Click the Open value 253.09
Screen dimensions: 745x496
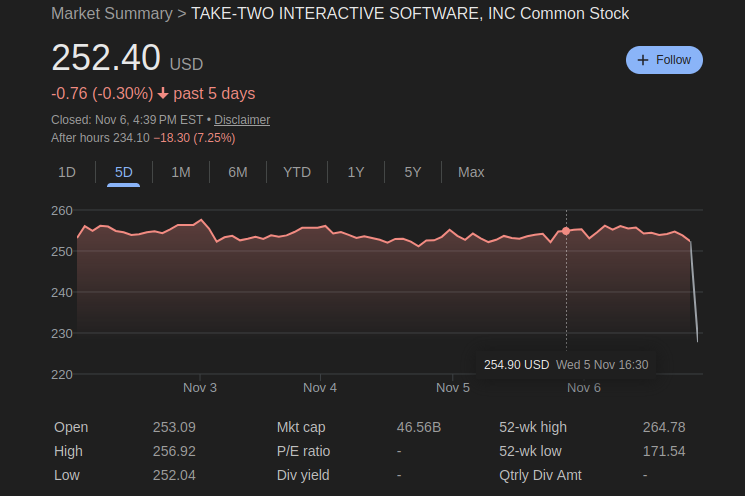pyautogui.click(x=174, y=427)
